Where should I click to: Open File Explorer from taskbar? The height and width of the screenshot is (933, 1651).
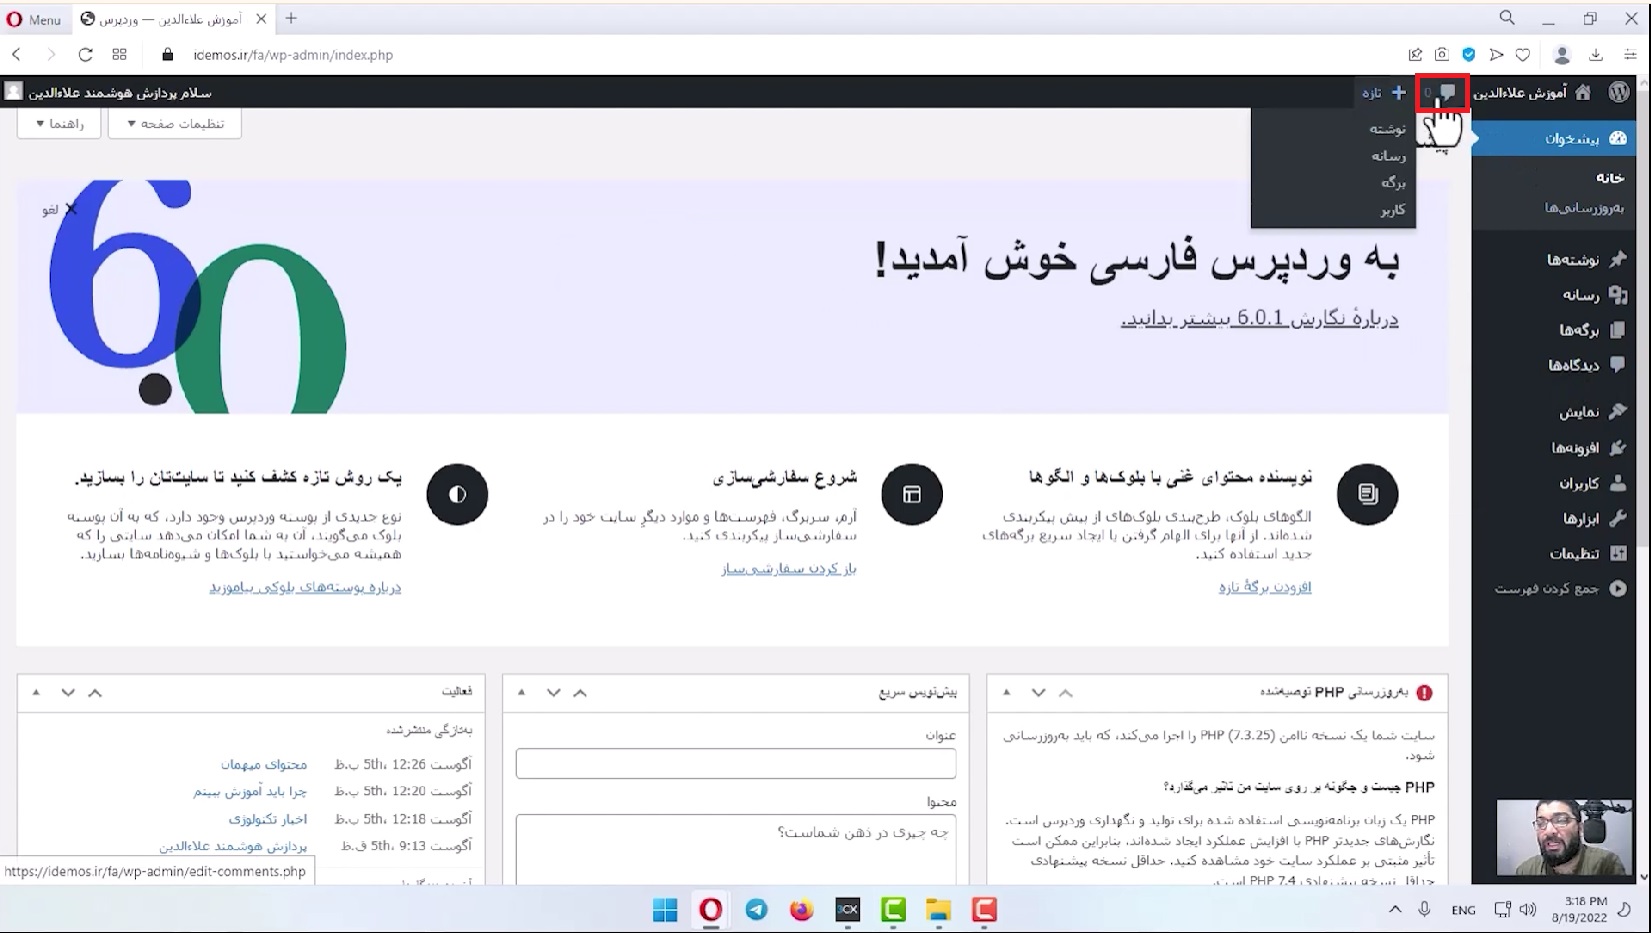938,910
